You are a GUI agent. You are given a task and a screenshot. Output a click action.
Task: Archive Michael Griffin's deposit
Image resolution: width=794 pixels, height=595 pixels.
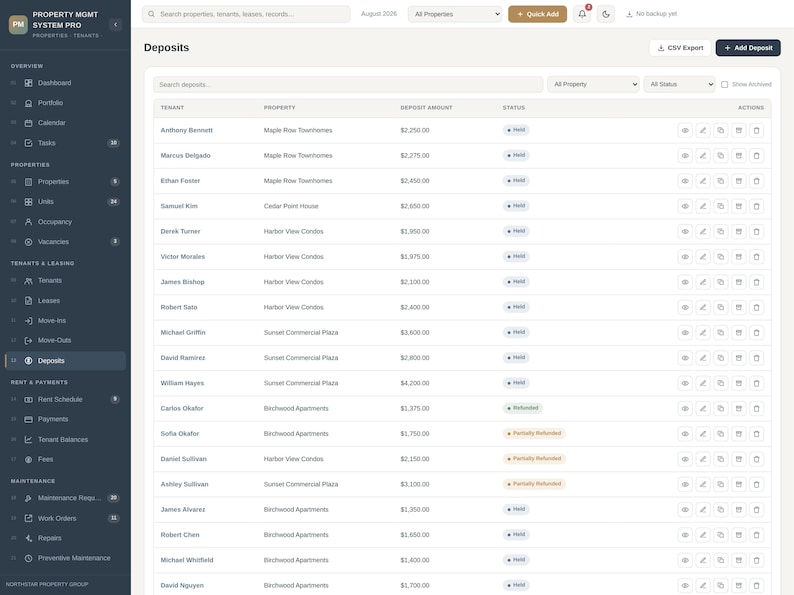pyautogui.click(x=739, y=333)
